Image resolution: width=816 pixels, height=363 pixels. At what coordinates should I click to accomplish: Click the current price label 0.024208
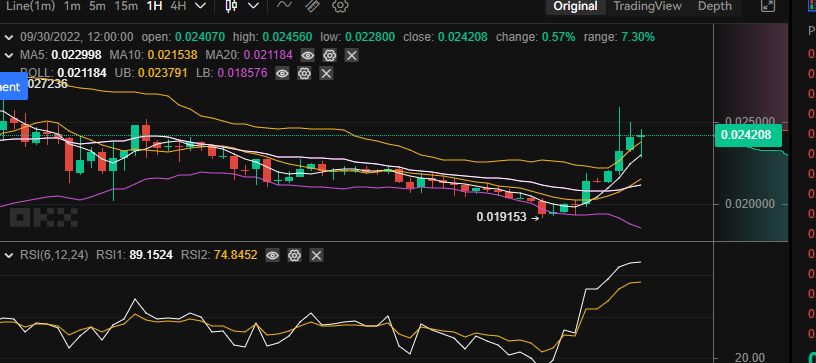point(749,136)
